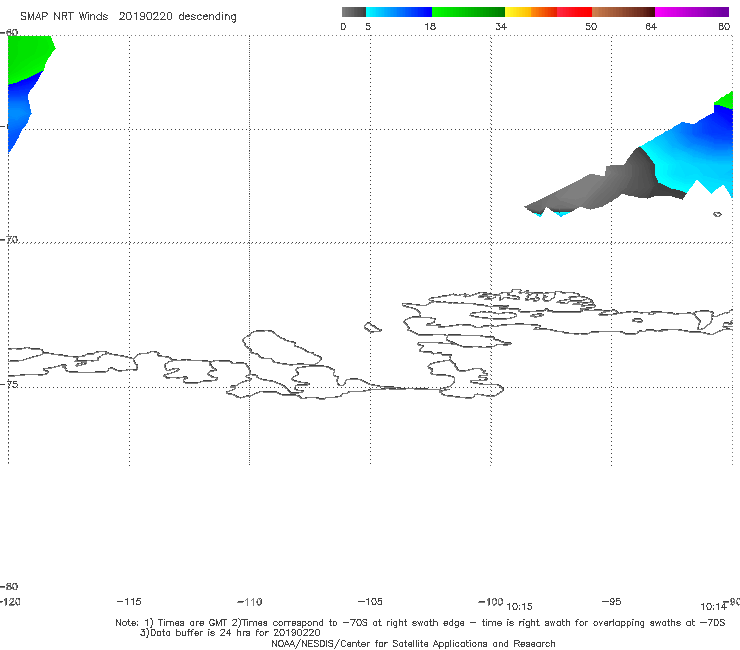Click the large oval island outline near -110
The image size is (740, 650).
point(281,347)
